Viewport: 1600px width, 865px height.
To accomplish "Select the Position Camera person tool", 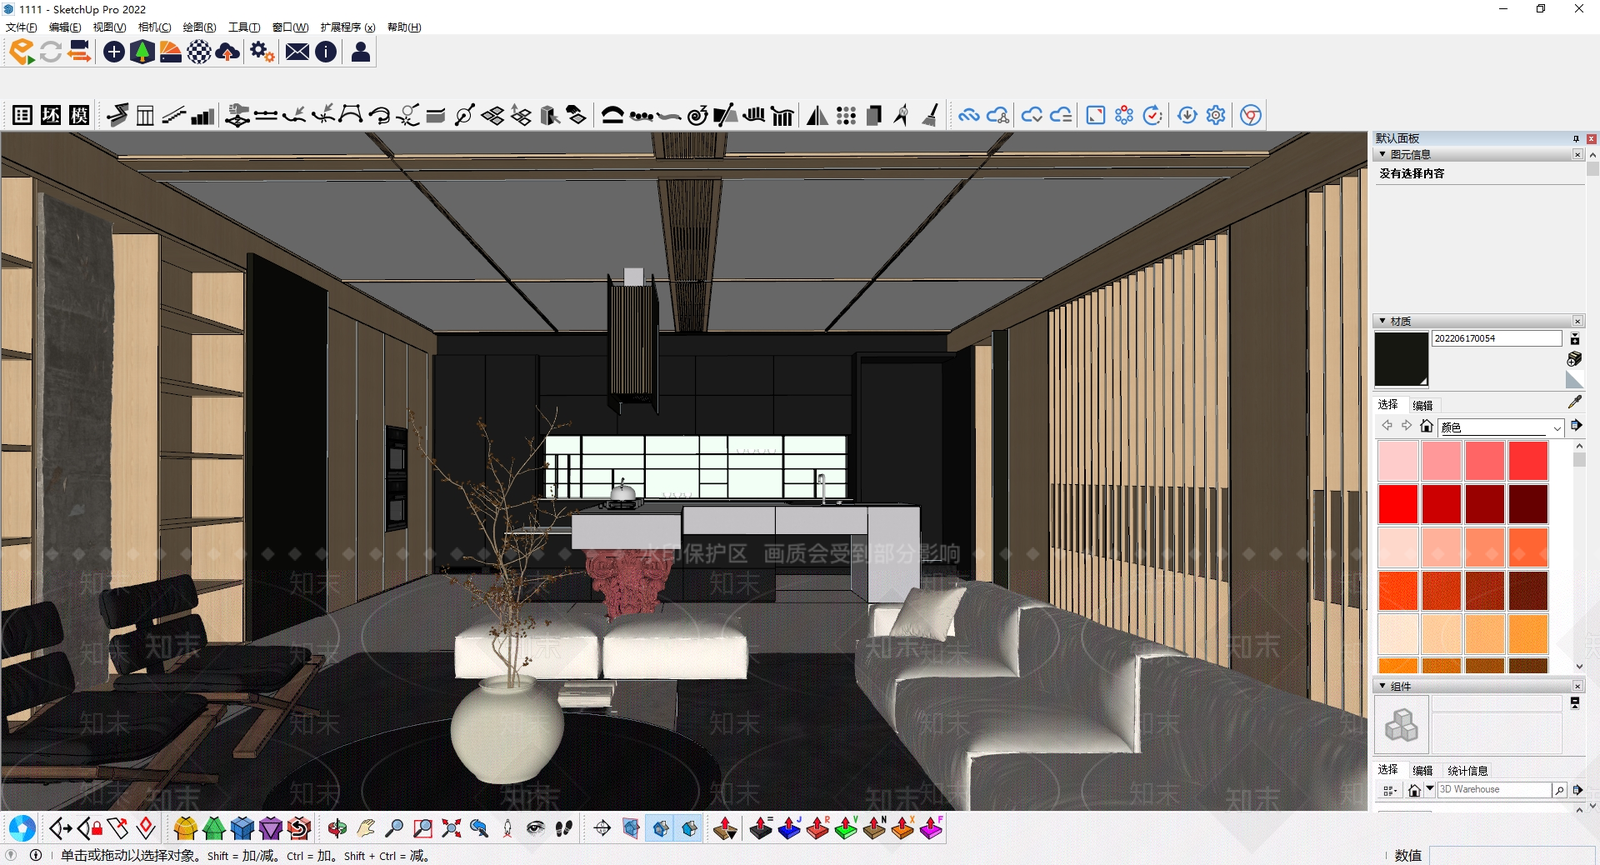I will [x=508, y=828].
